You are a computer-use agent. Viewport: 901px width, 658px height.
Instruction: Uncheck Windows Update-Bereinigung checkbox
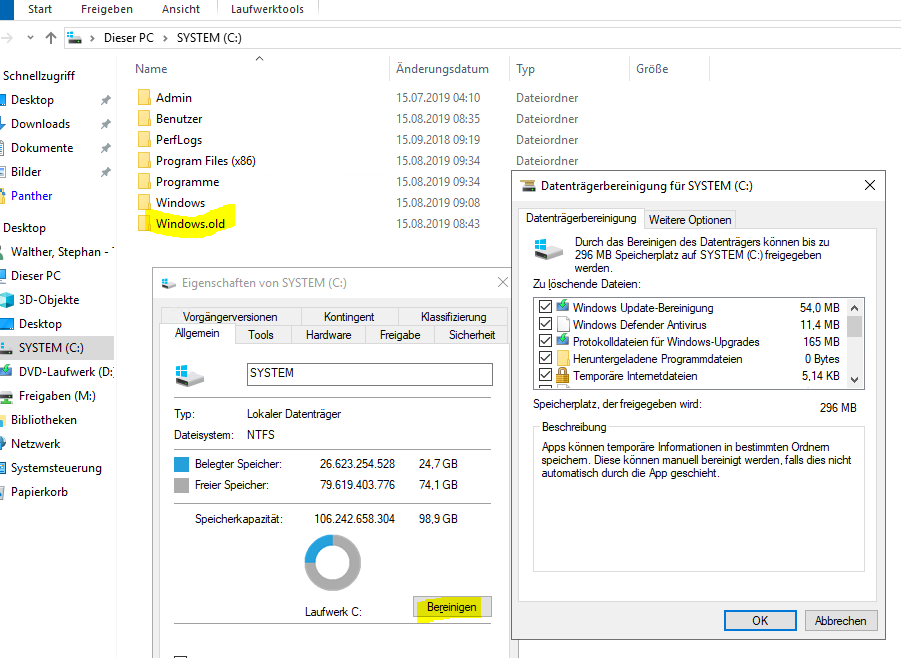[545, 307]
